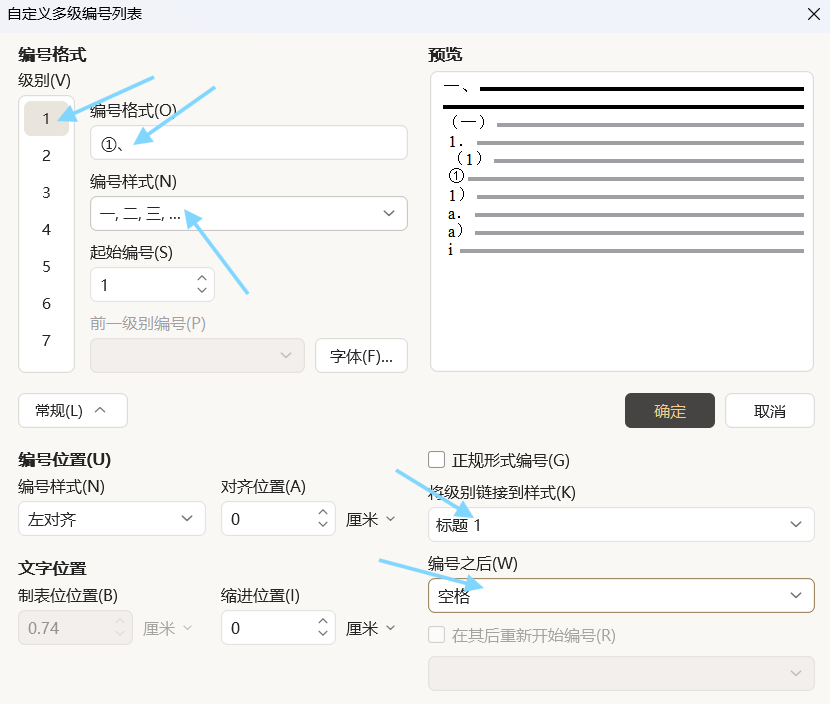The height and width of the screenshot is (704, 830).
Task: Open 将级别链接到样式 dropdown showing 标题 1
Action: [620, 524]
